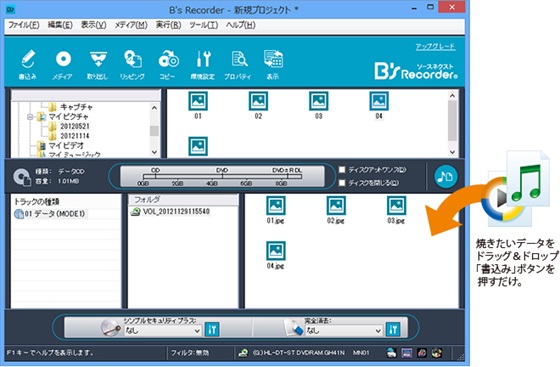Open 環境設定 (Settings) from the toolbar

(x=203, y=64)
